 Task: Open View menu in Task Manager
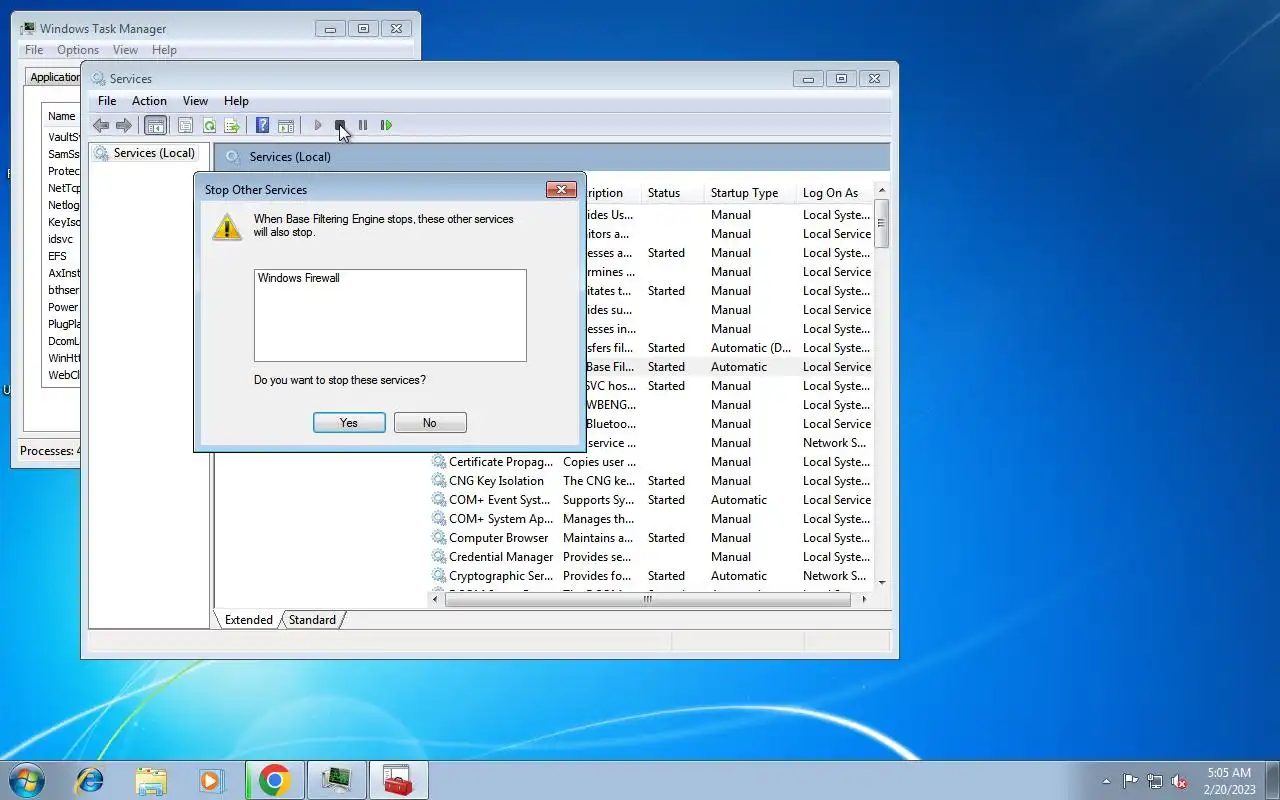(125, 50)
